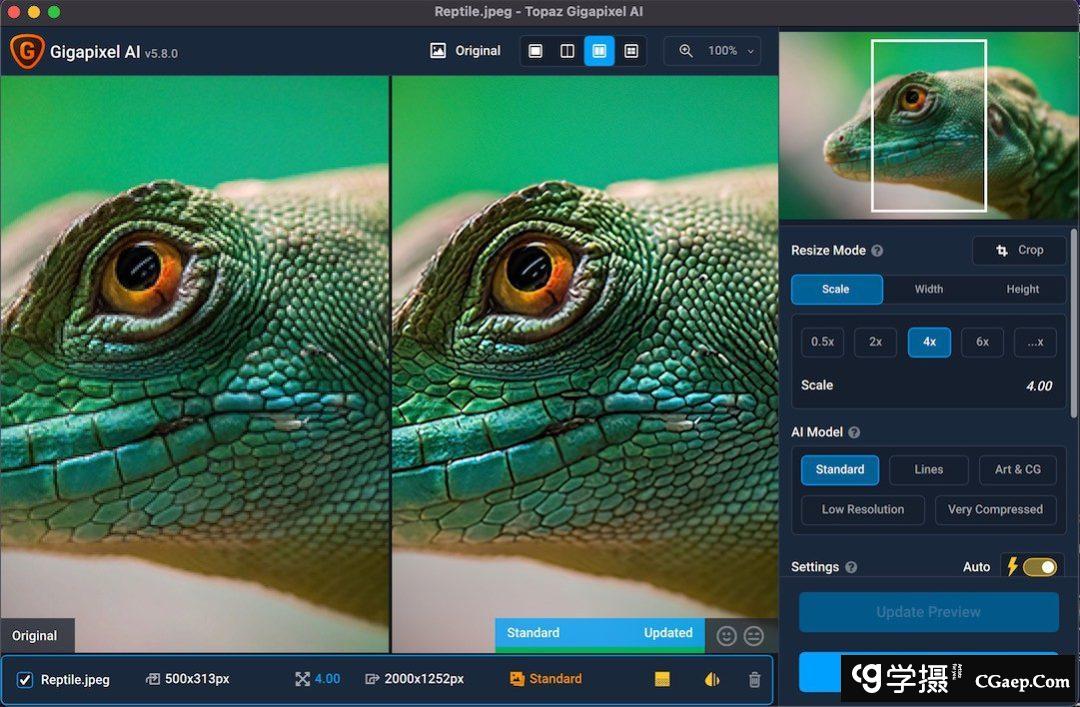Select the 6x scale option

[982, 342]
